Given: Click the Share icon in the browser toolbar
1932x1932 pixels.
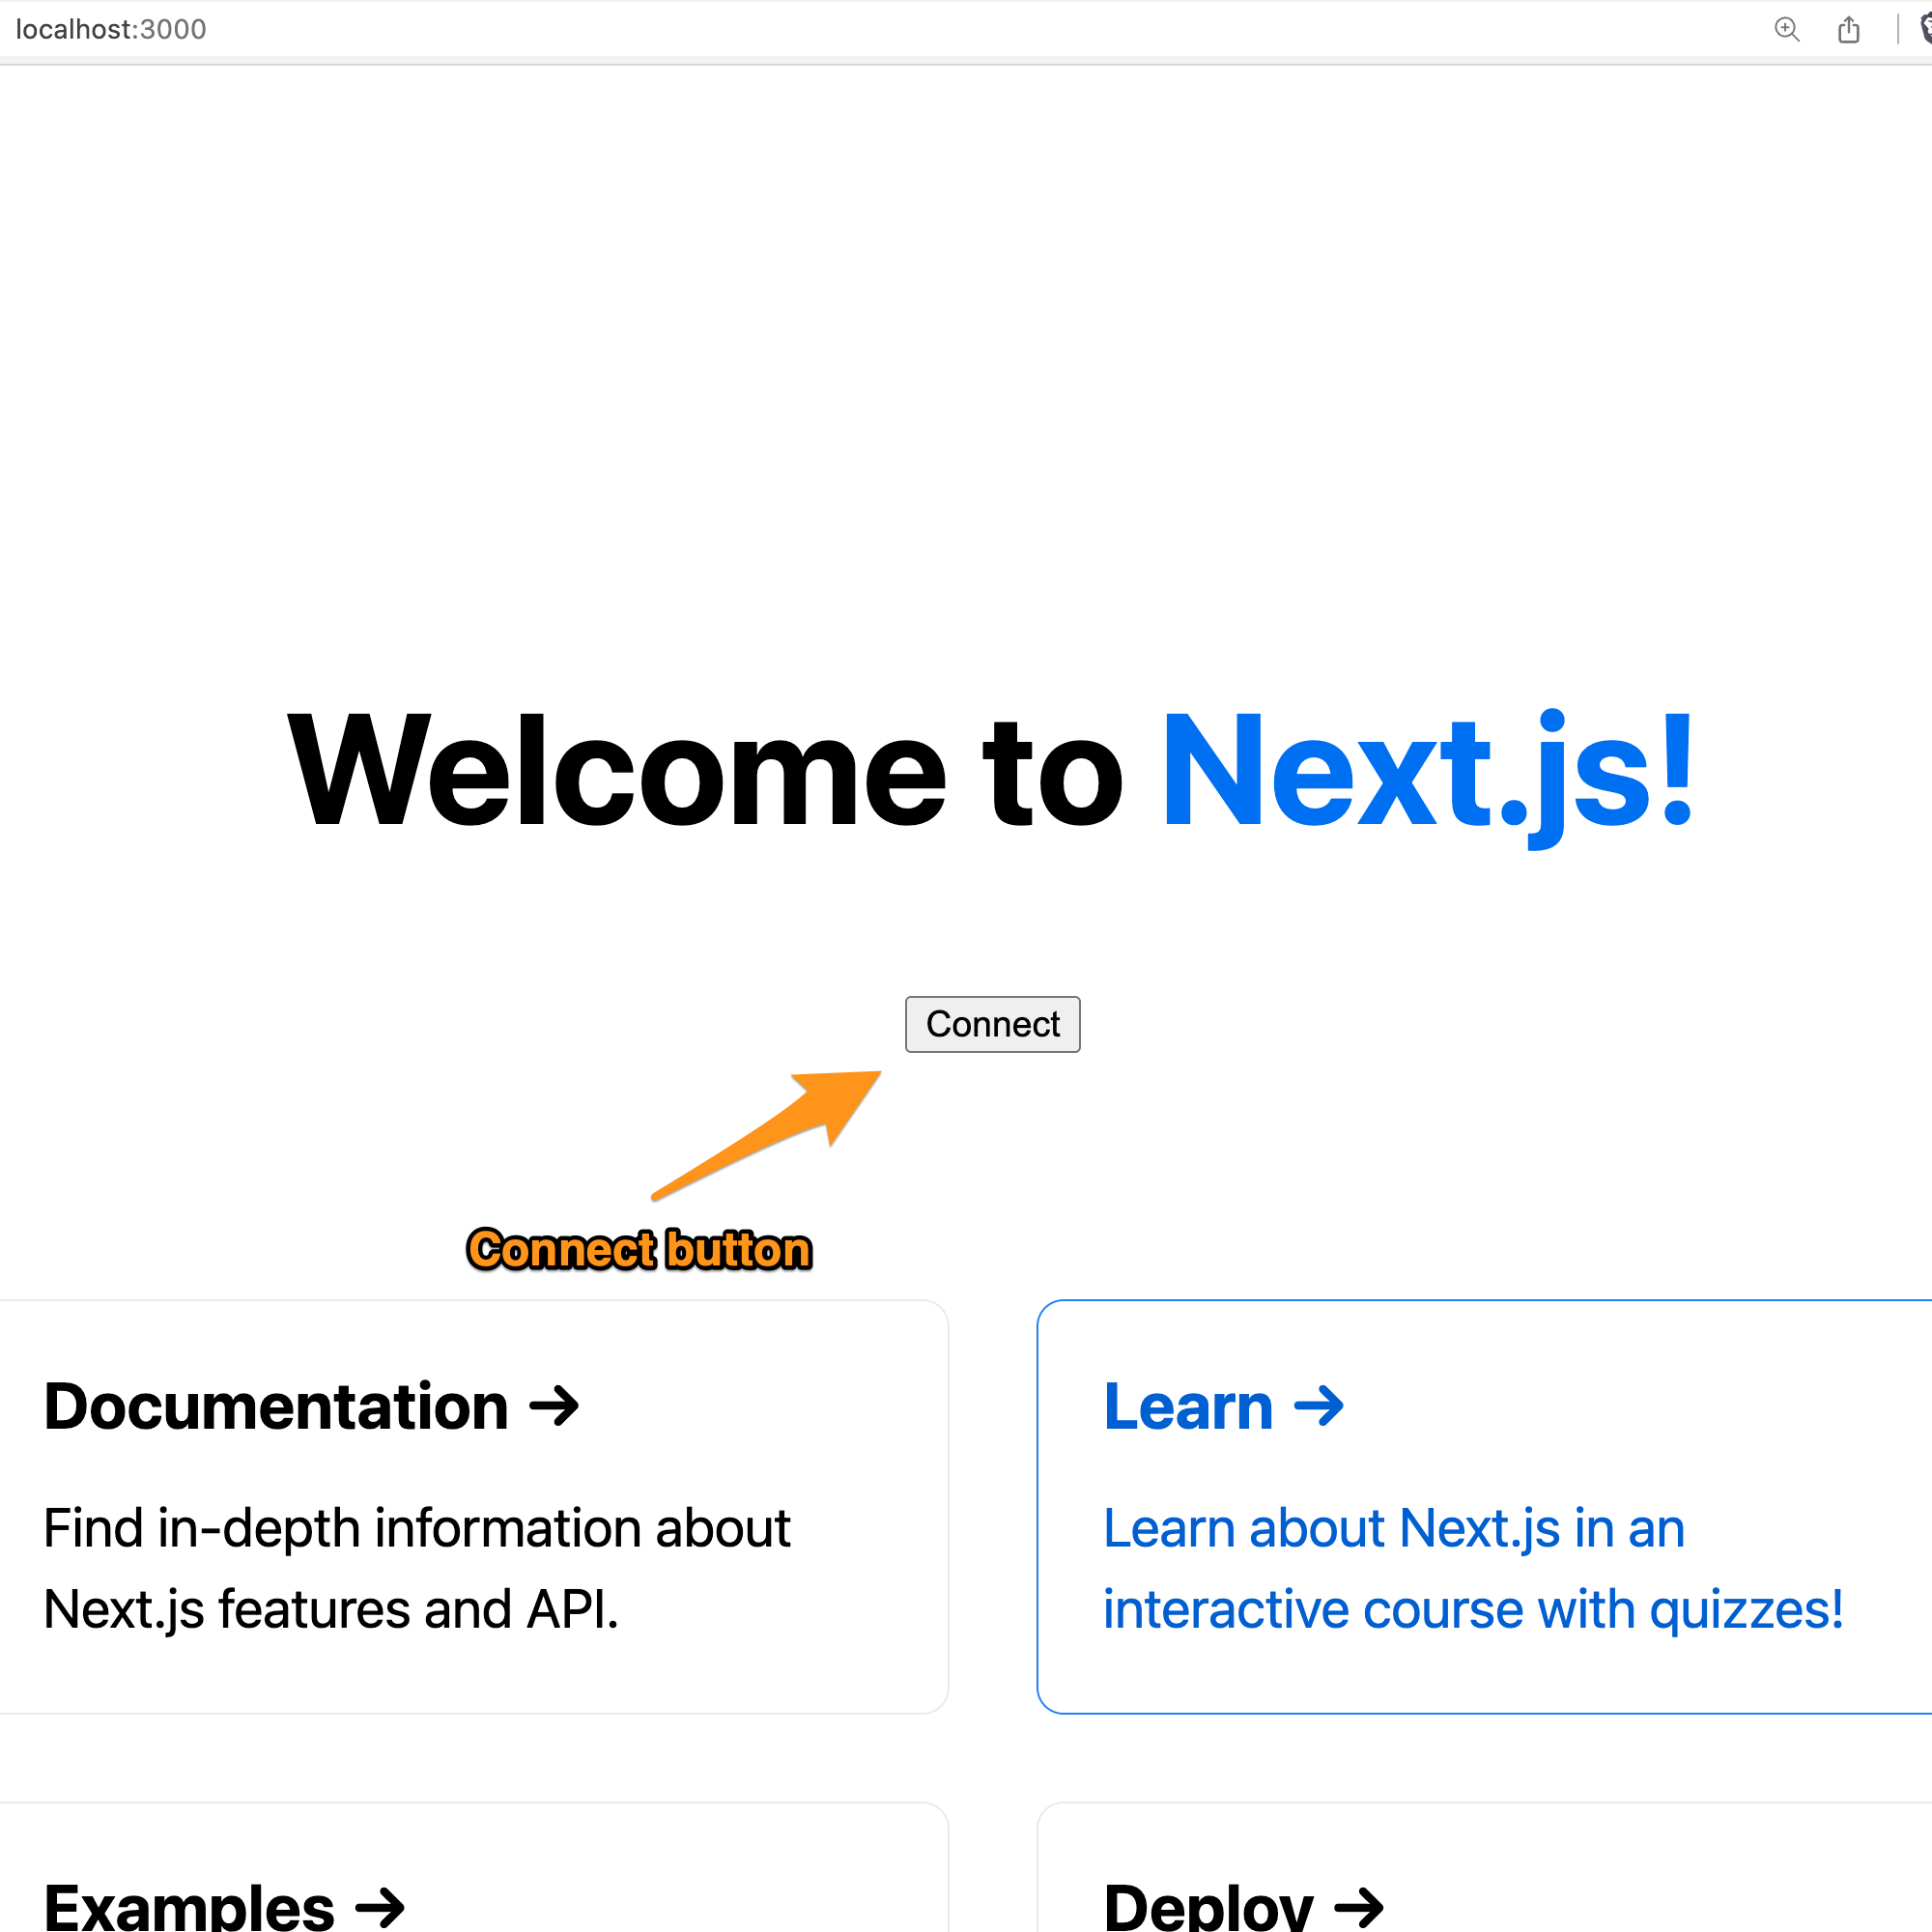Looking at the screenshot, I should click(1847, 30).
